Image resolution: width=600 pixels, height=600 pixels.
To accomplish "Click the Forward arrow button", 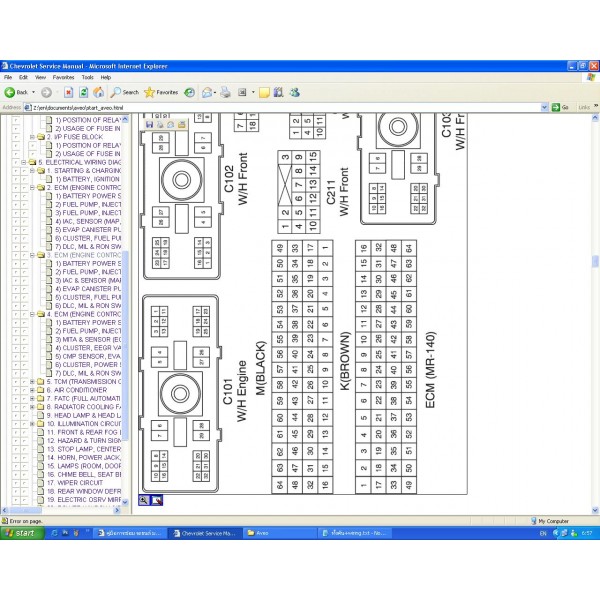I will (46, 92).
